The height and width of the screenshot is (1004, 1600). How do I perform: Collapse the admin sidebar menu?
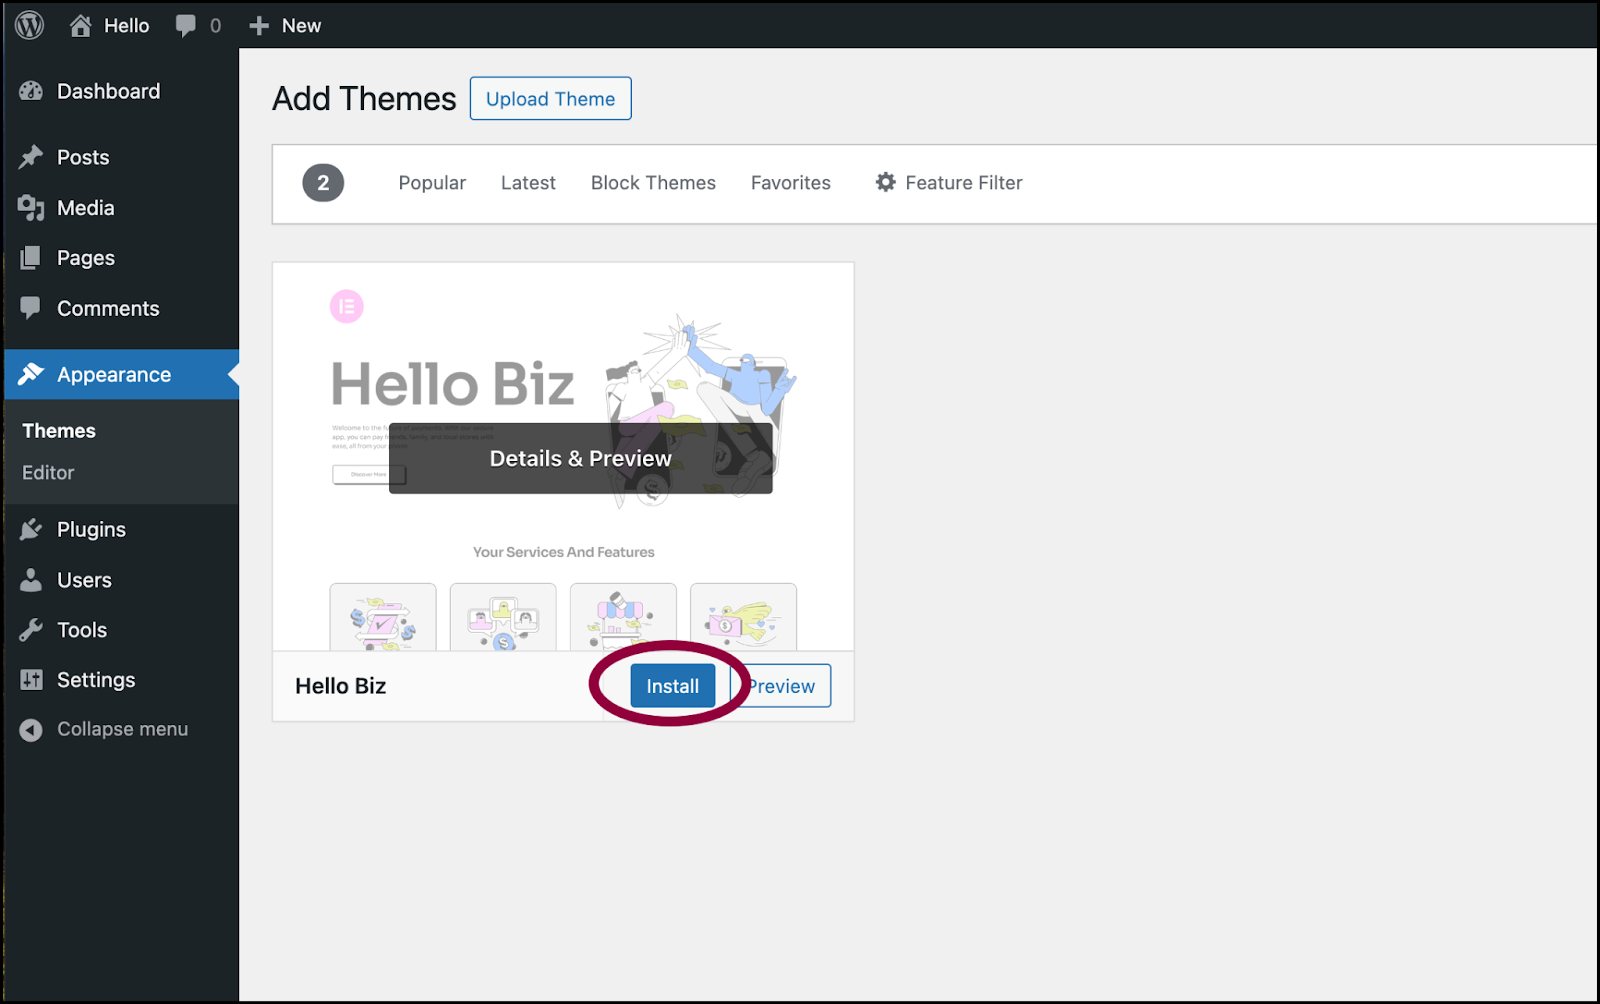pyautogui.click(x=121, y=730)
